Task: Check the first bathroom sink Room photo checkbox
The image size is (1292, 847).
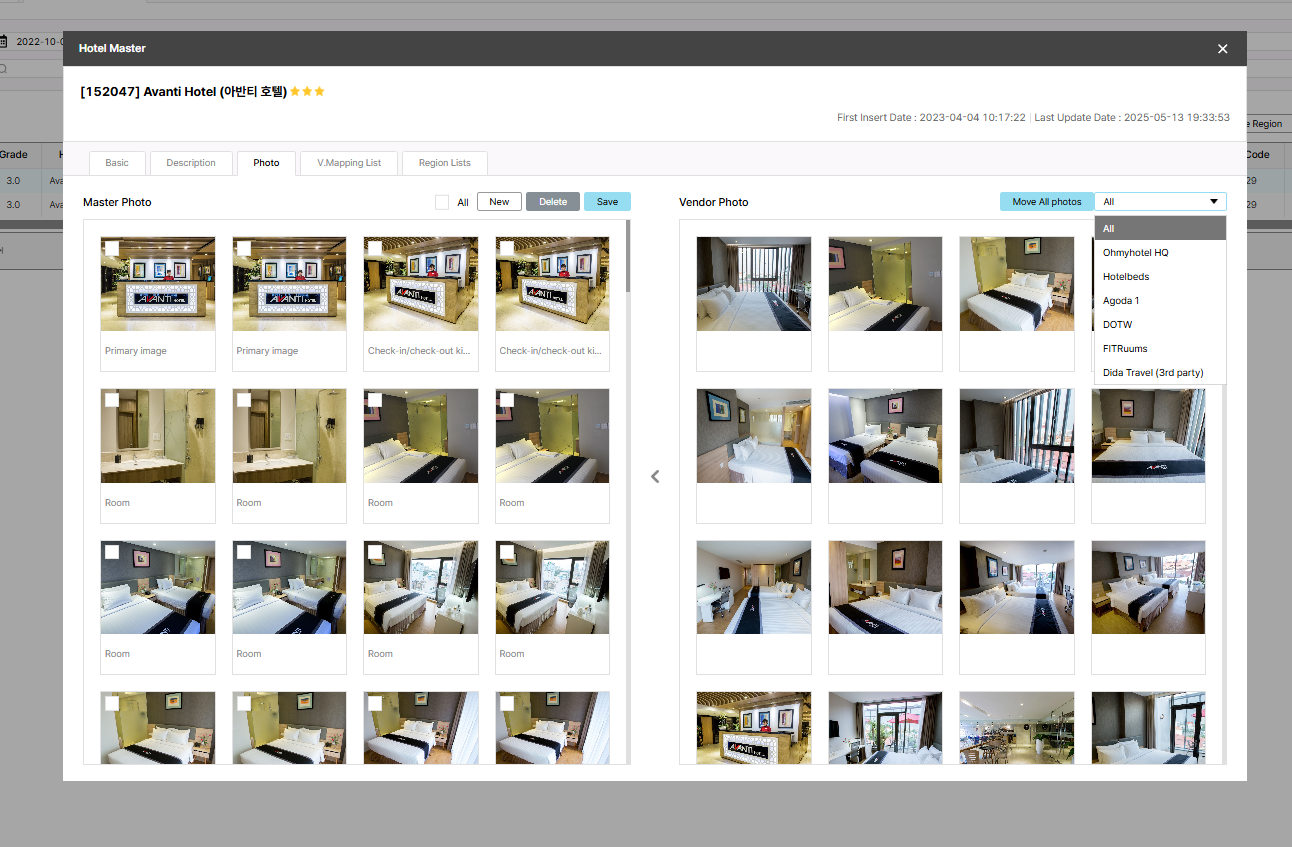Action: point(112,400)
